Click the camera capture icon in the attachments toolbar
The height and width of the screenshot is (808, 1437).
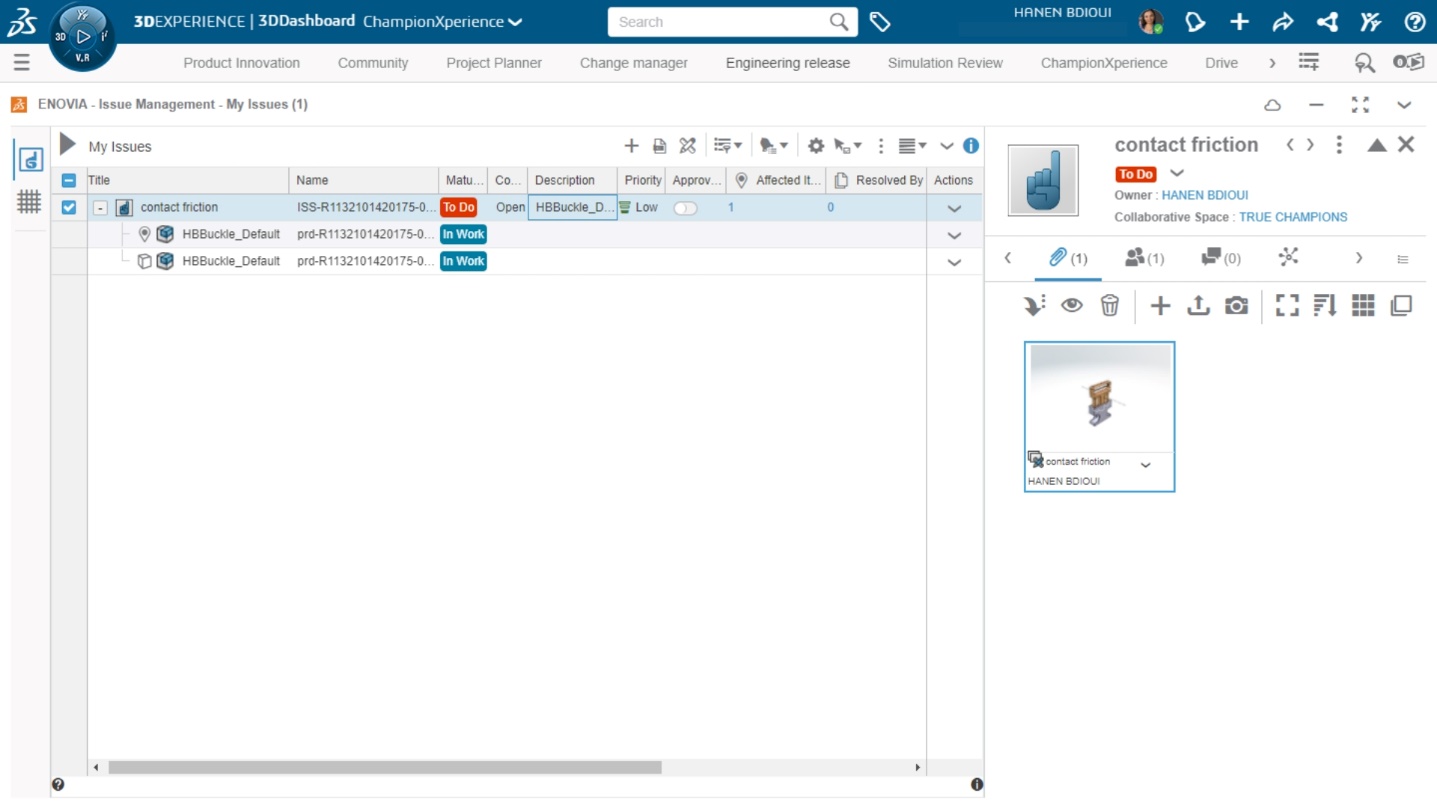pyautogui.click(x=1237, y=305)
